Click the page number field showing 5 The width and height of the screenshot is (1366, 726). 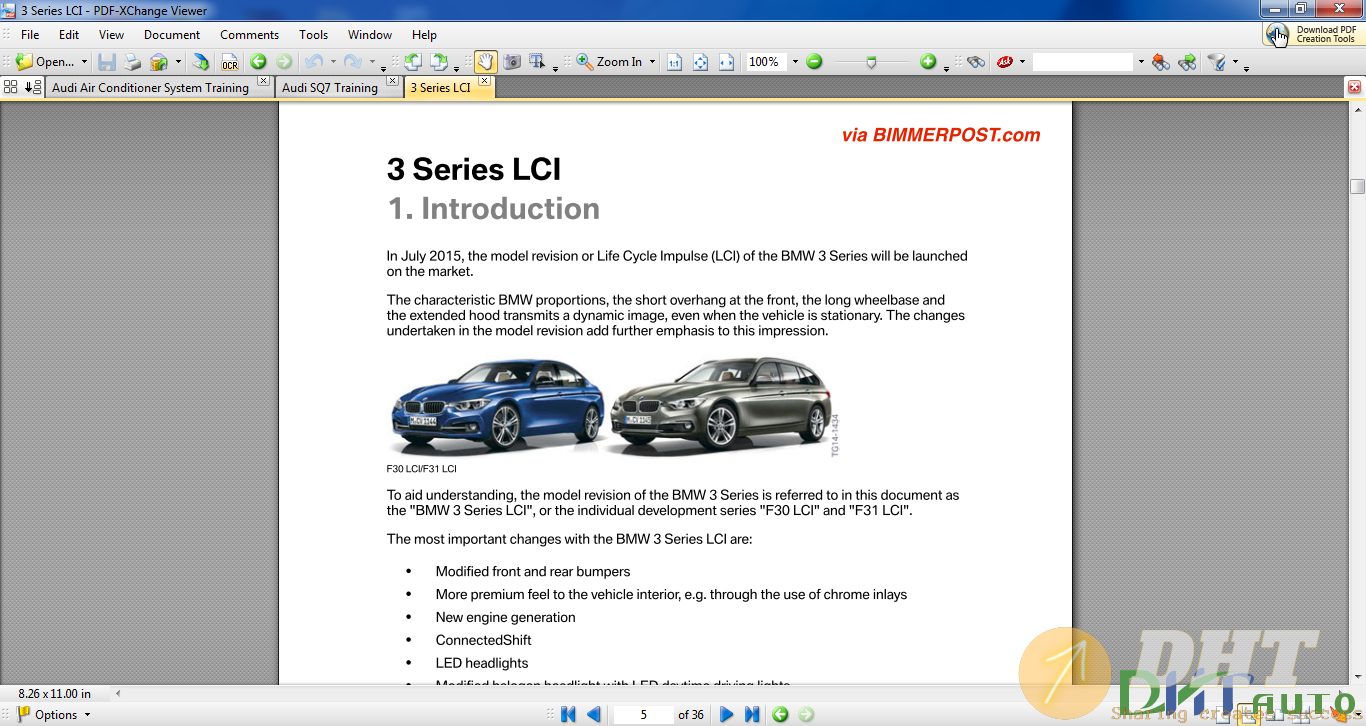coord(643,714)
